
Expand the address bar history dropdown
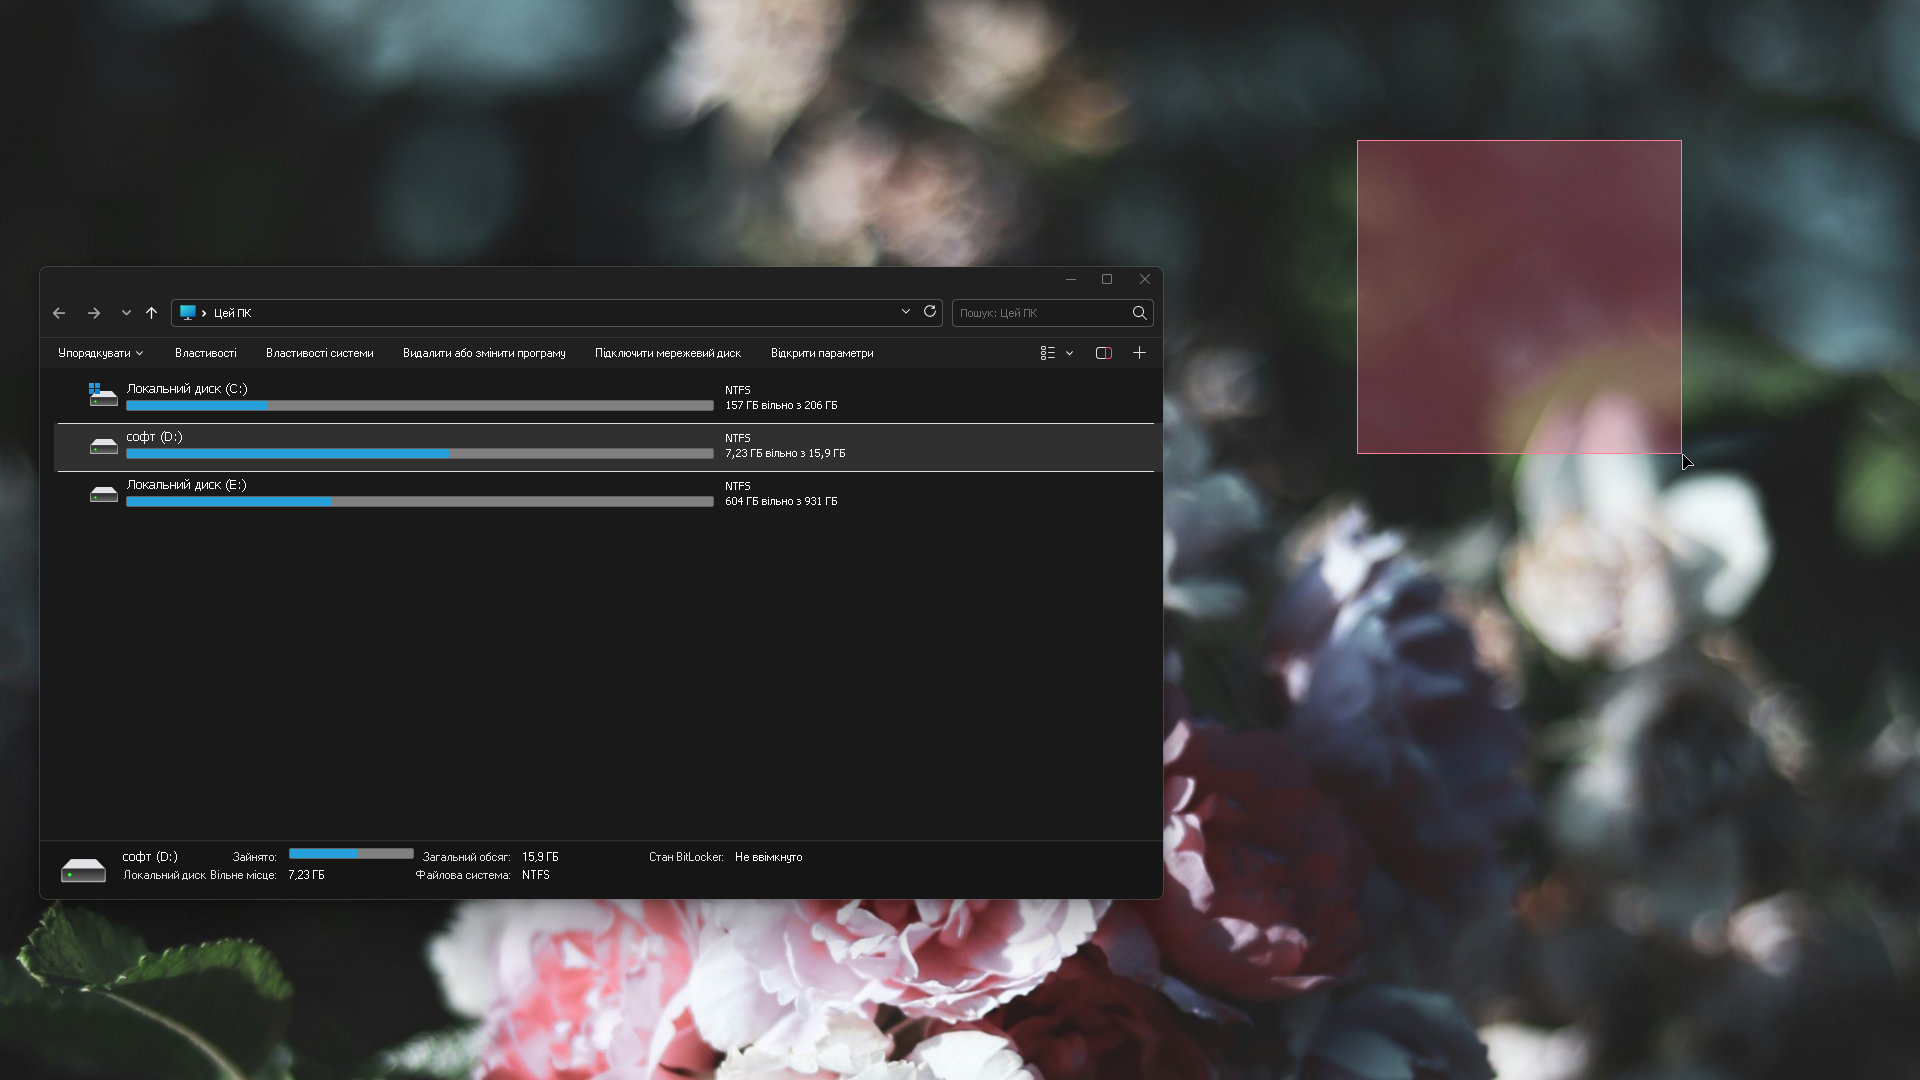(906, 312)
